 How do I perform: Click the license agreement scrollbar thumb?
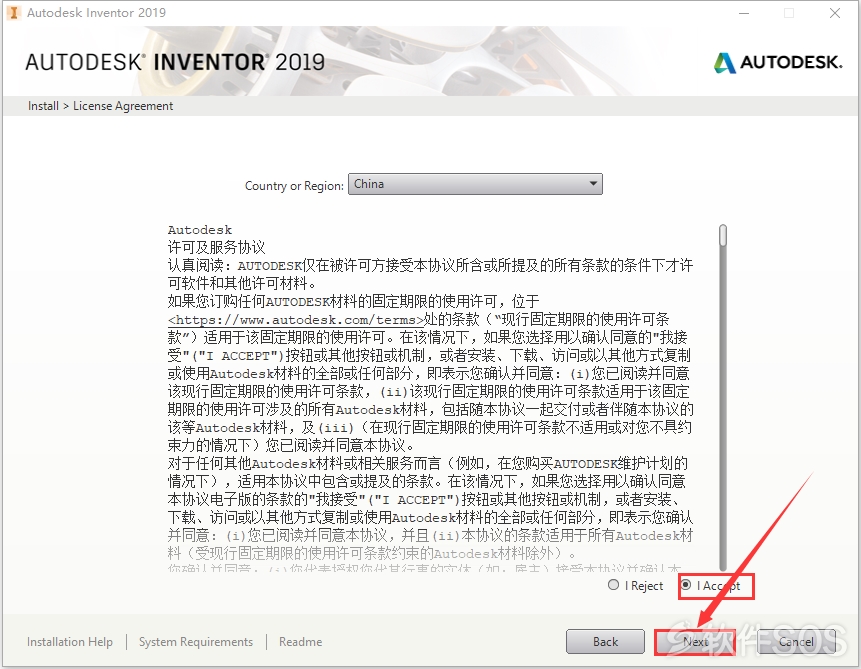pos(723,235)
